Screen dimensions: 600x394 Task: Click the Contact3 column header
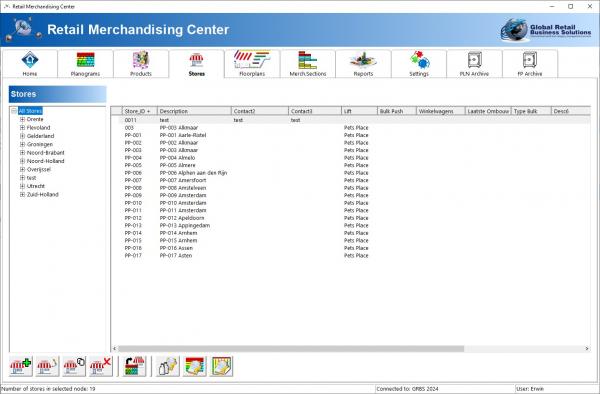pos(315,111)
